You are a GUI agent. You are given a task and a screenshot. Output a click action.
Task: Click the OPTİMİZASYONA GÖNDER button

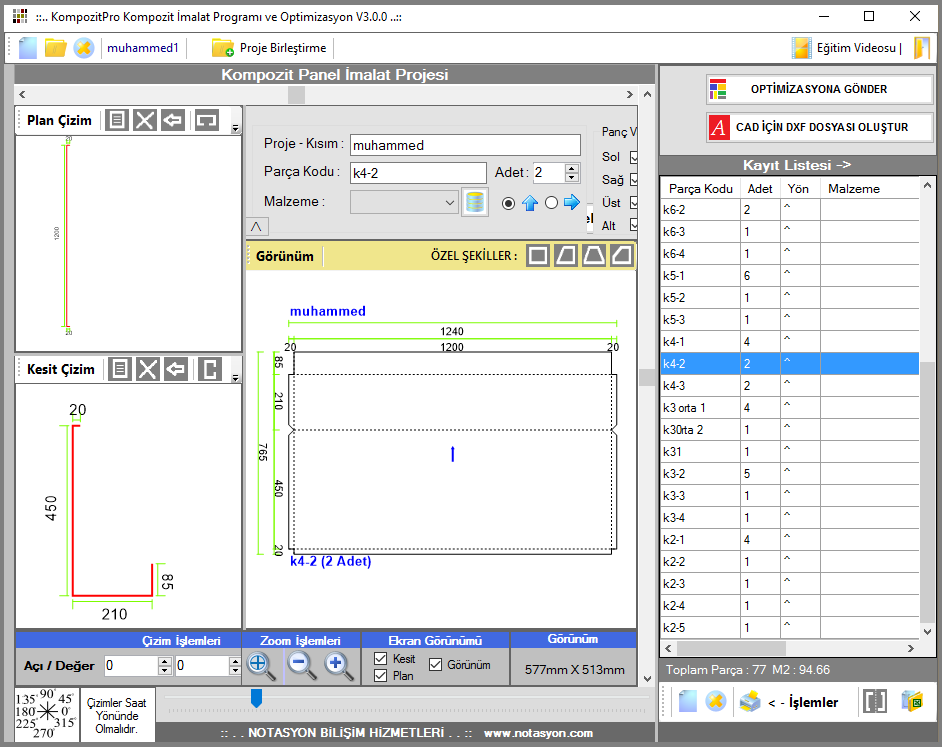[x=819, y=90]
